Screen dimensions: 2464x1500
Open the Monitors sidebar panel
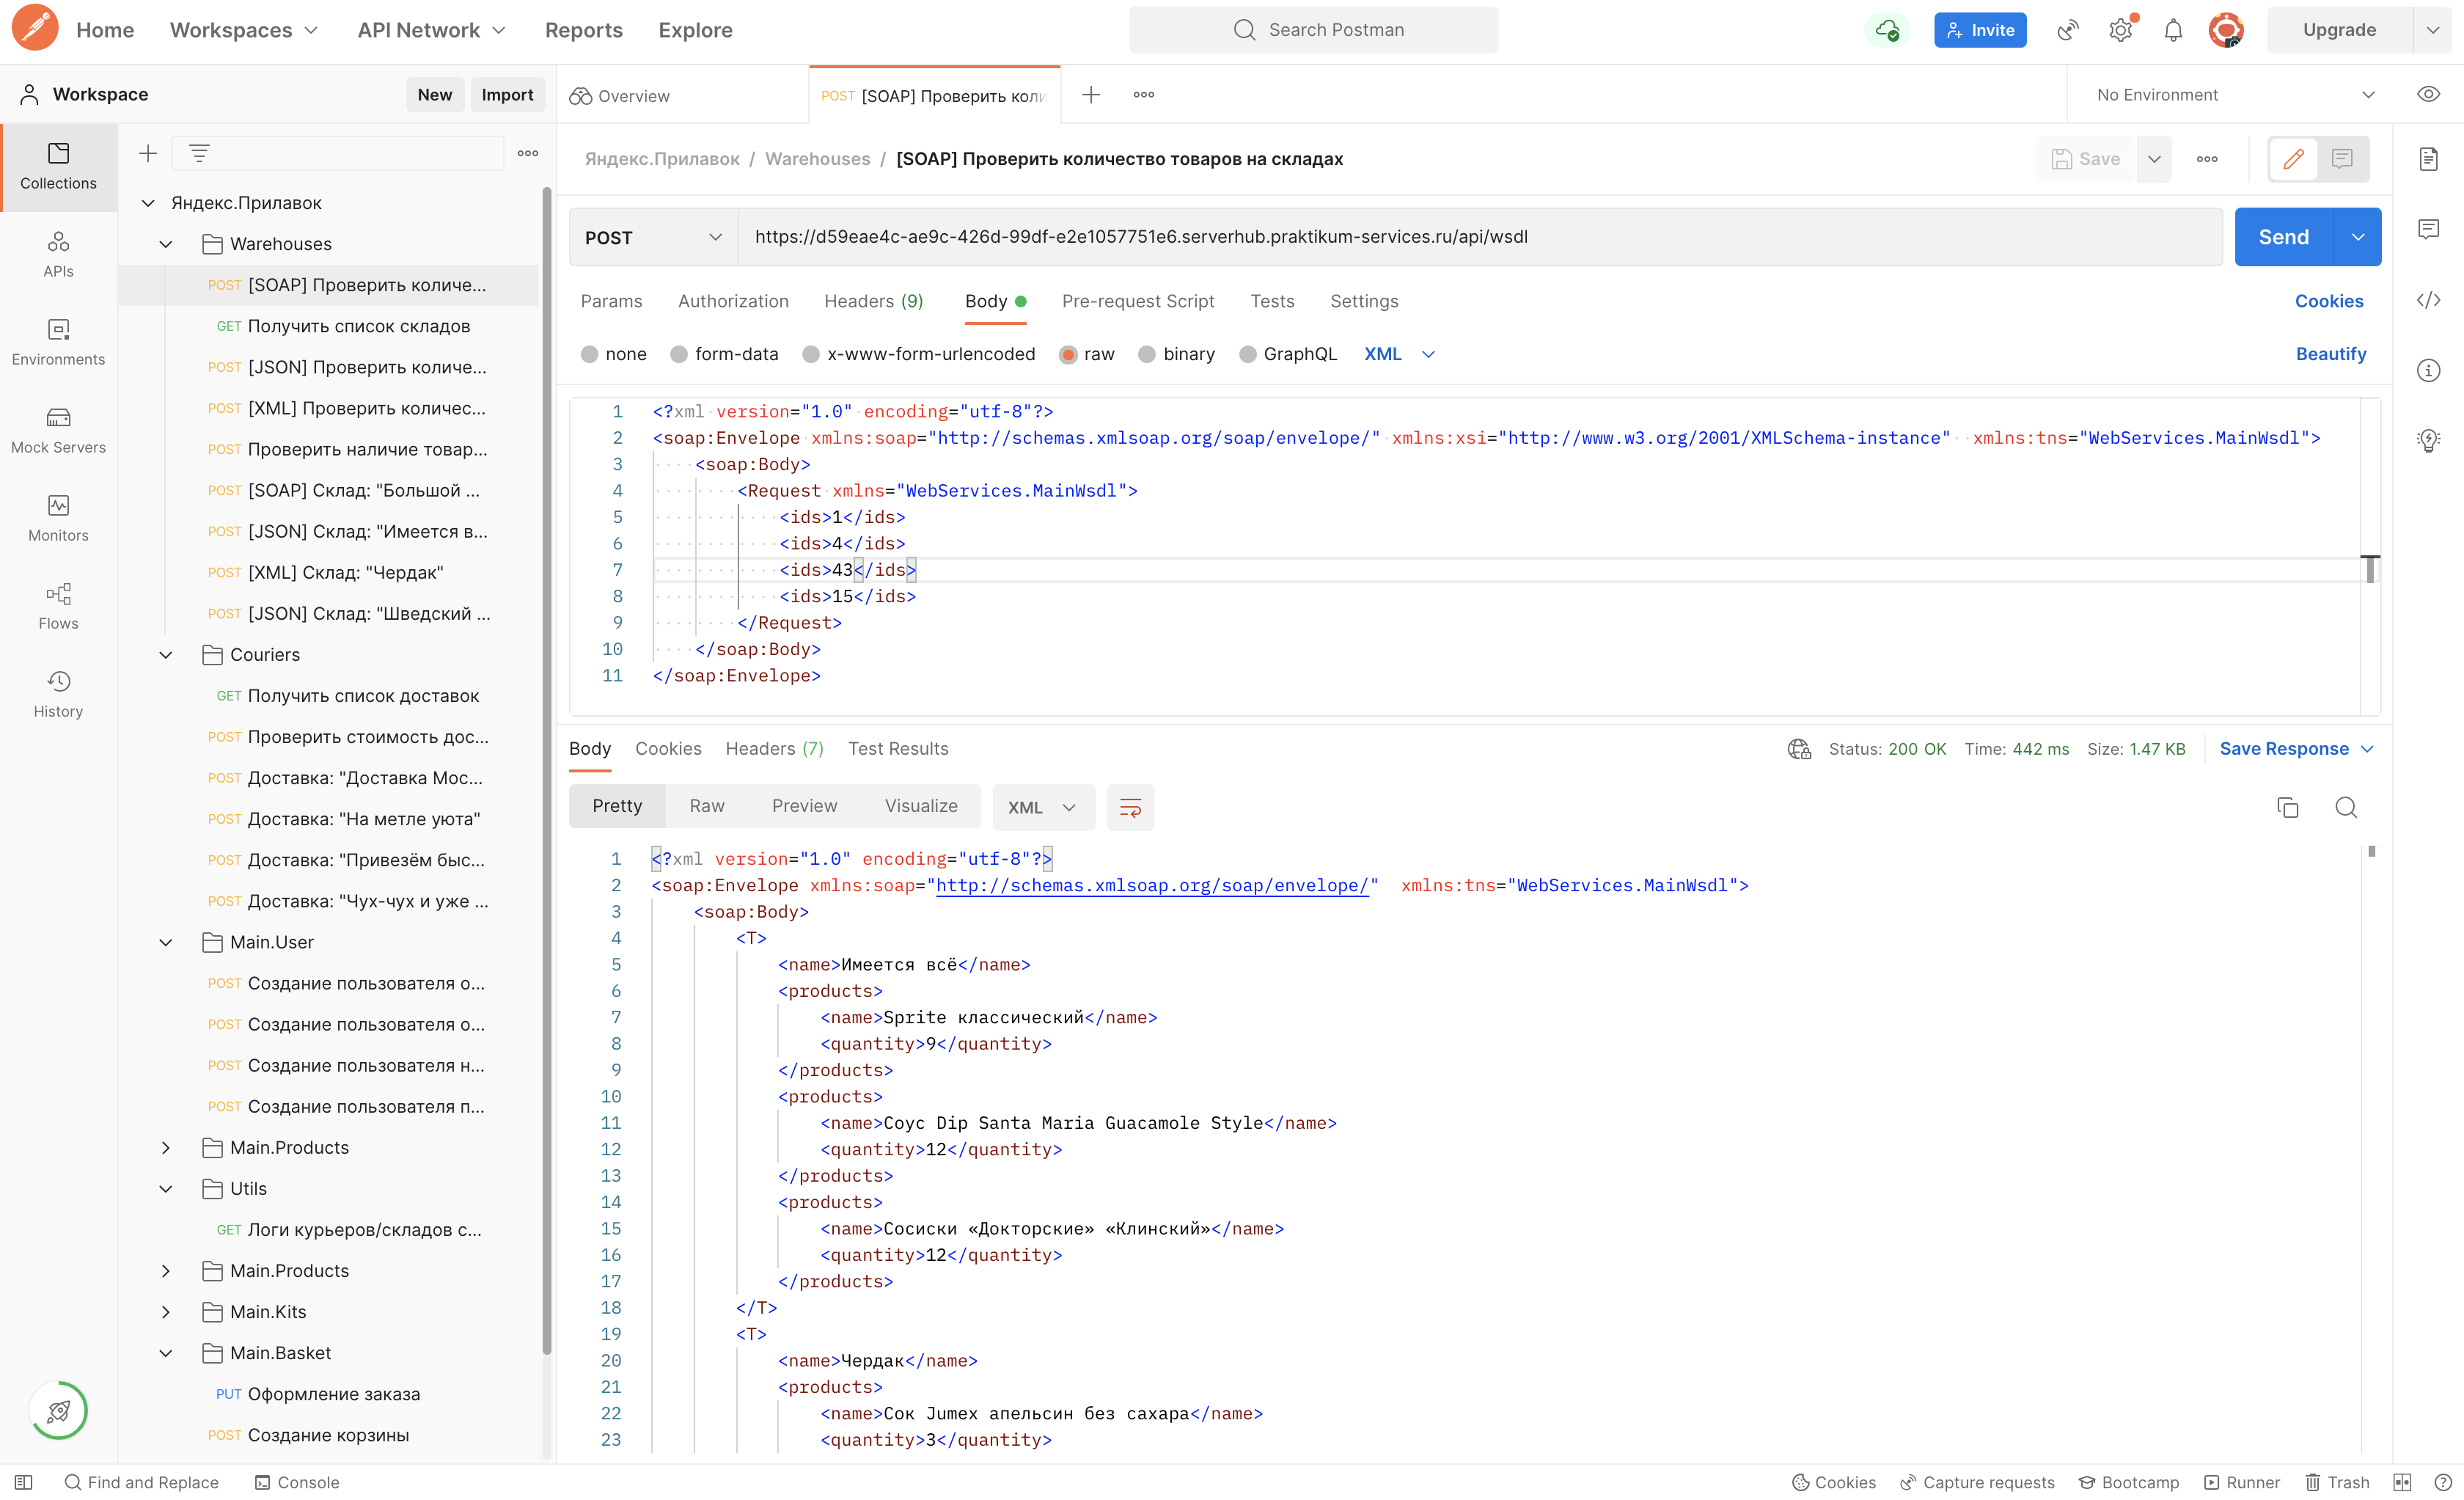point(58,518)
